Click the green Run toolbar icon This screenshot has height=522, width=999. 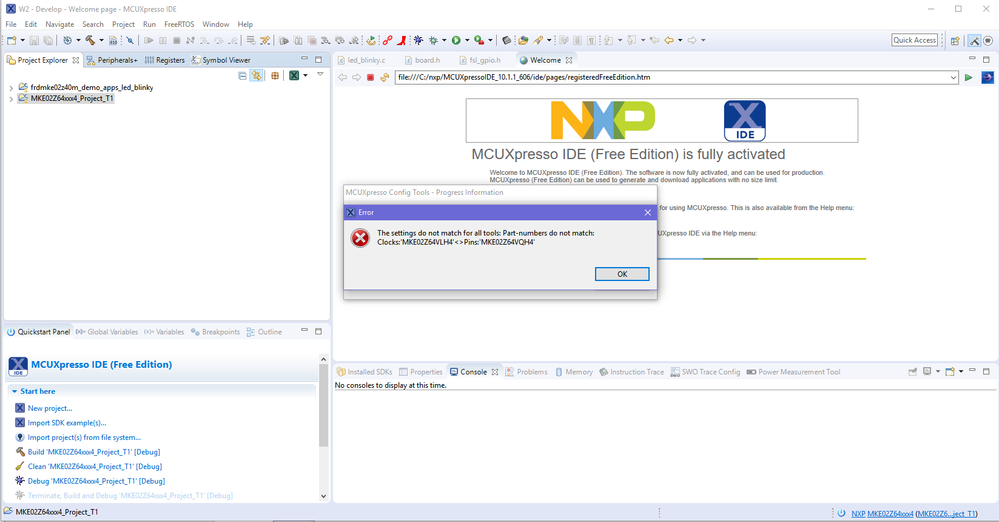[x=456, y=40]
